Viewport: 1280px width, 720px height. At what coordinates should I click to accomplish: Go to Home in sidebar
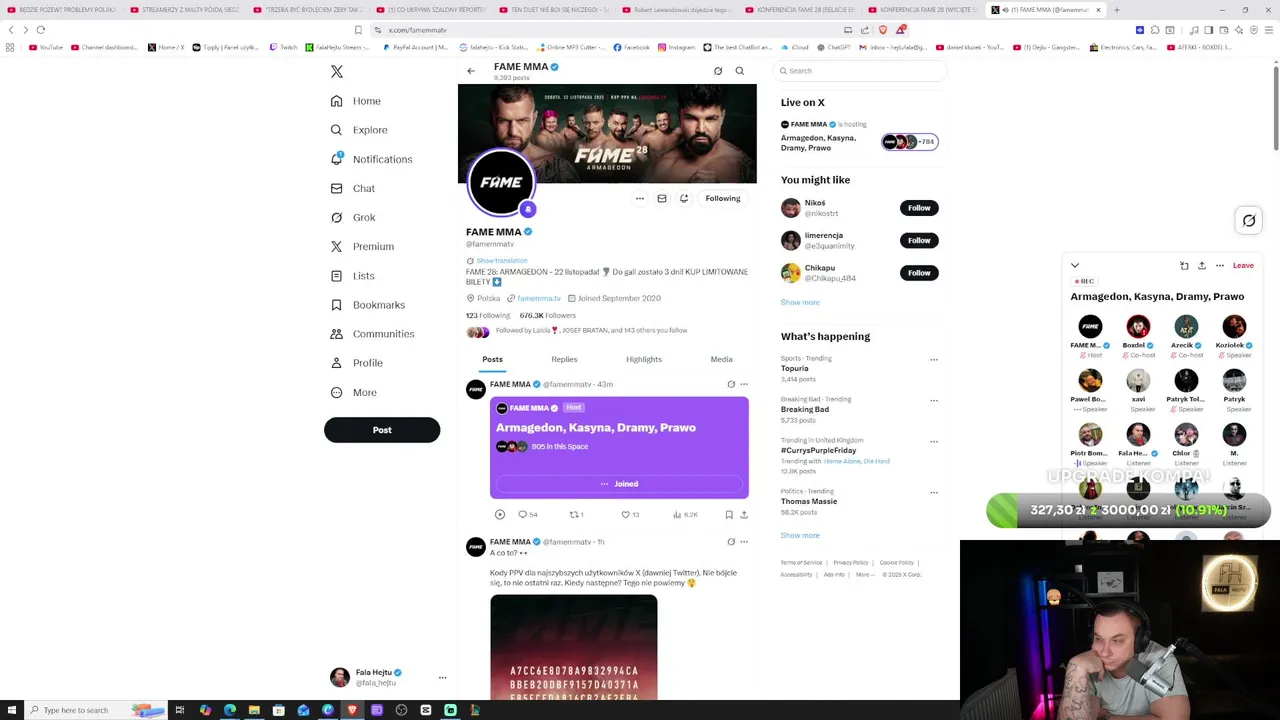356,101
